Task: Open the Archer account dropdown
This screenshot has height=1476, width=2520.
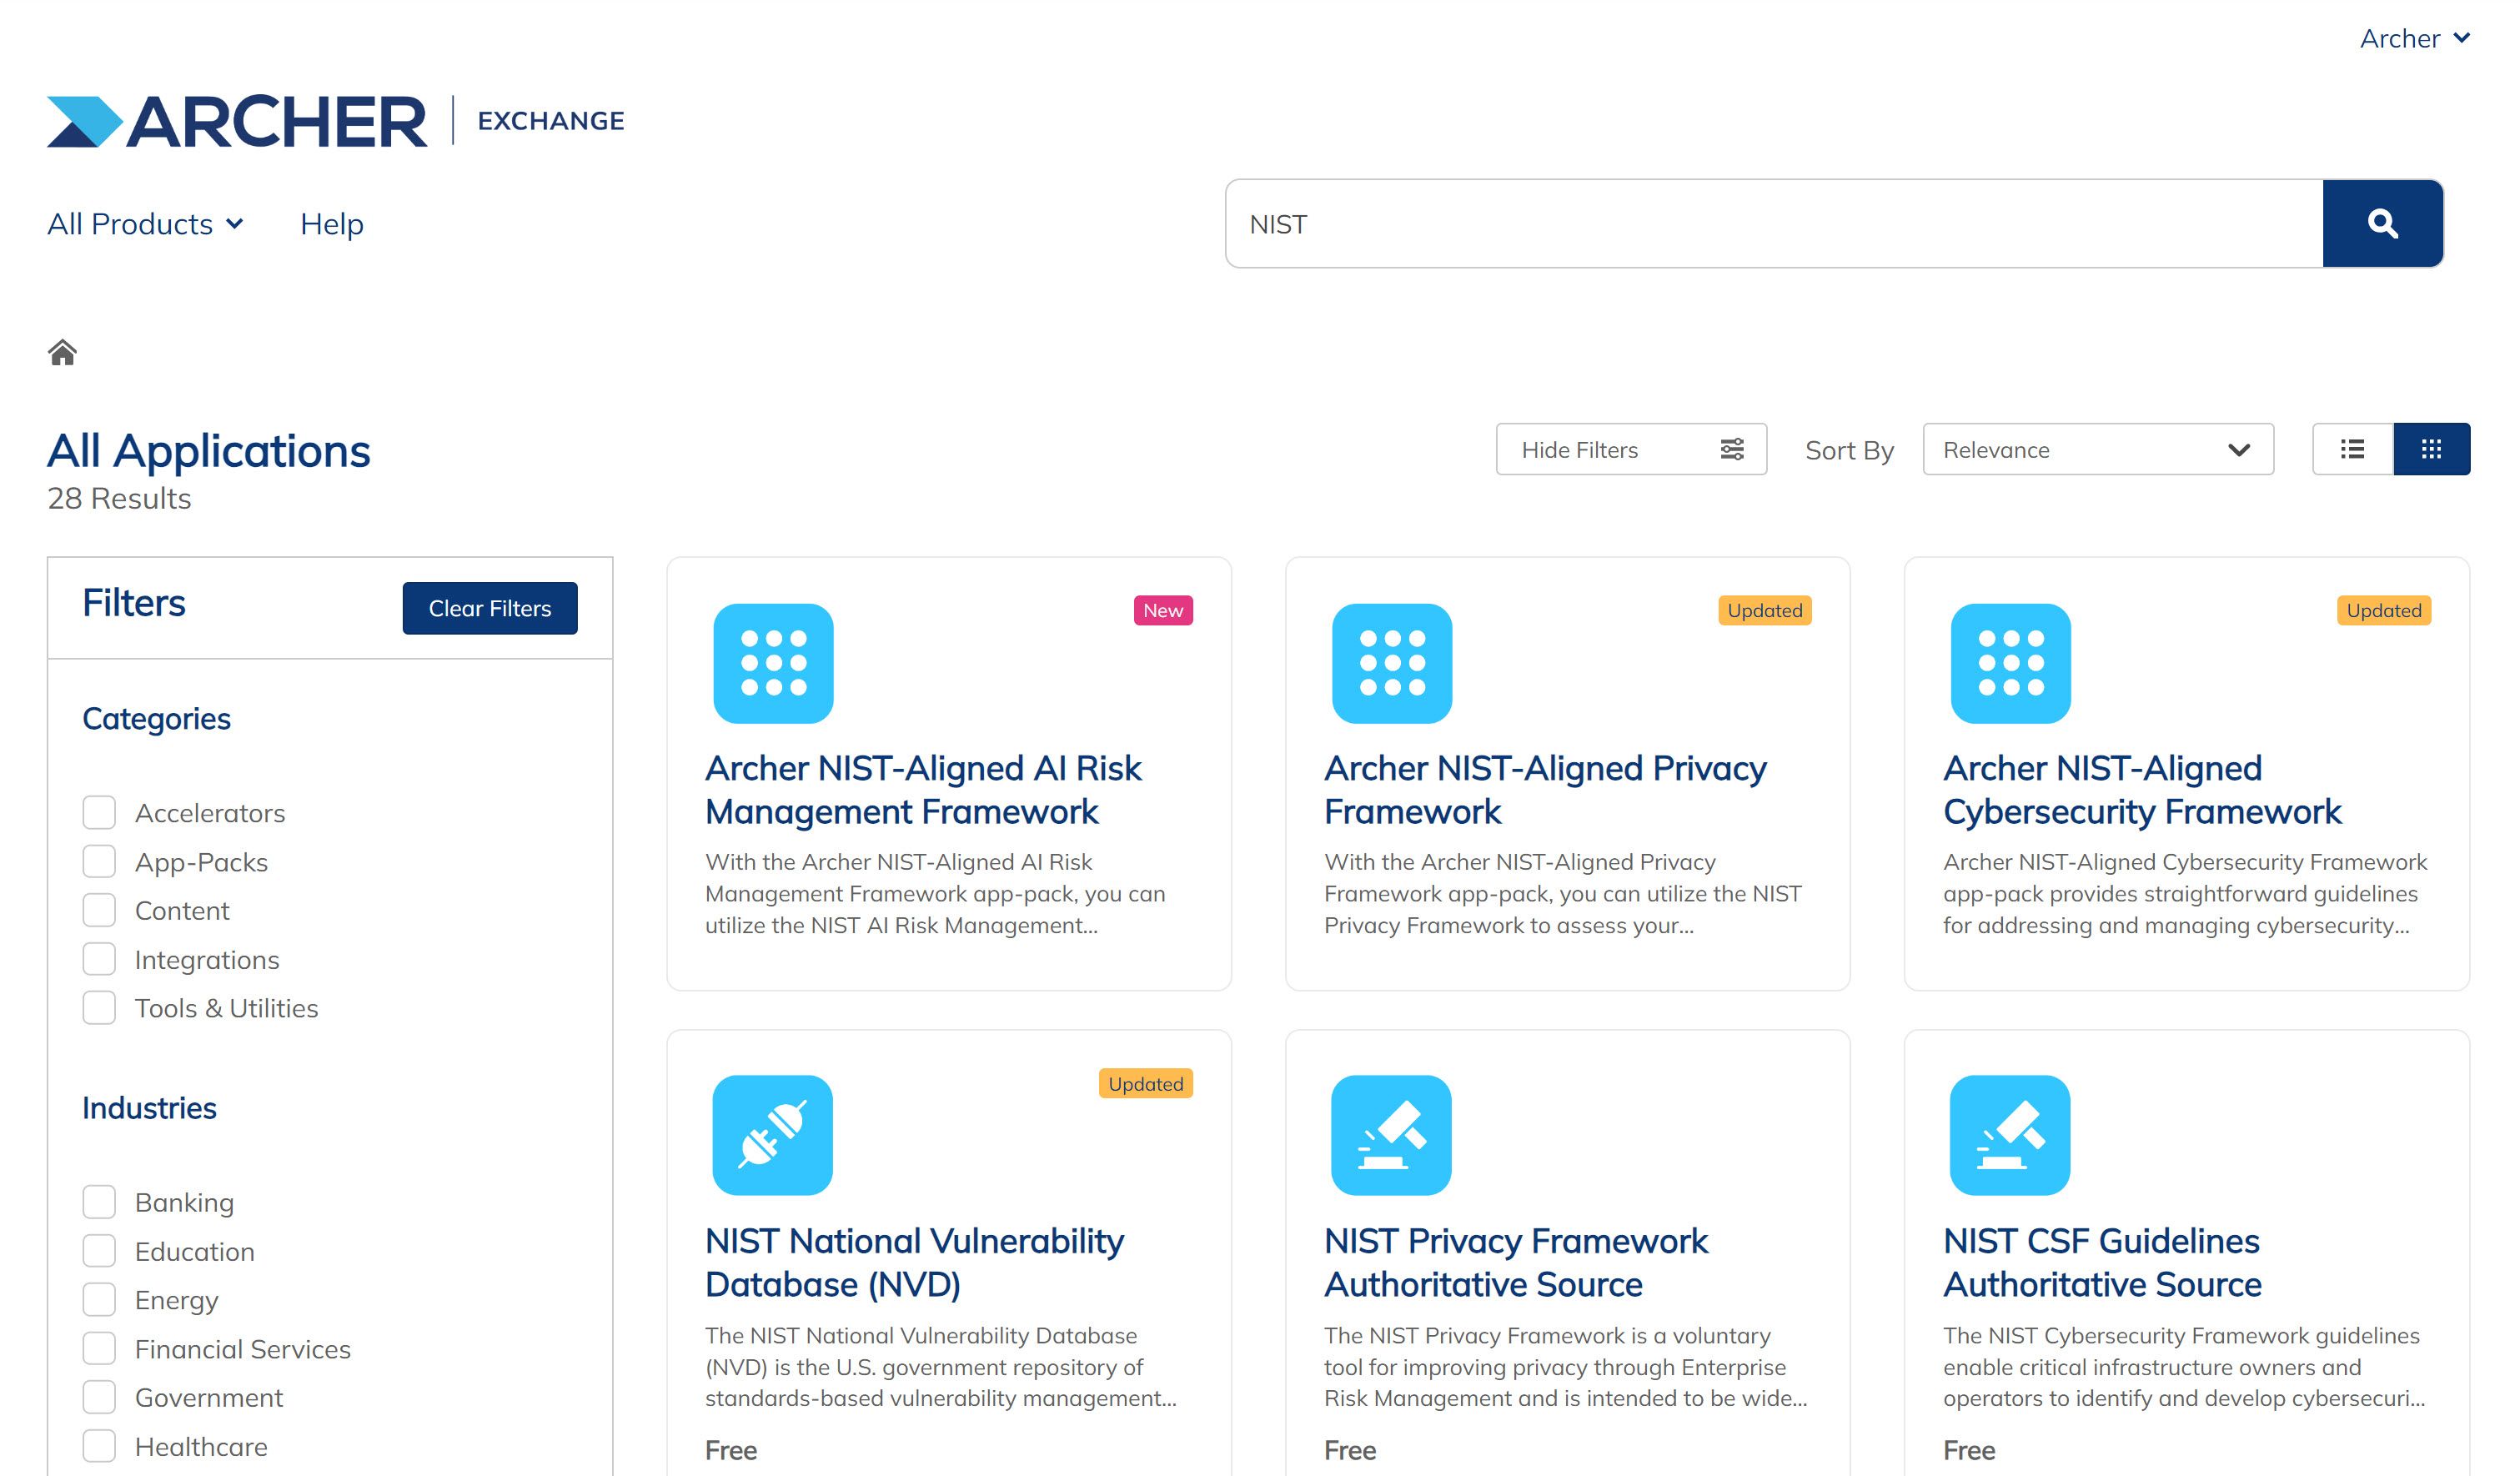Action: (2414, 38)
